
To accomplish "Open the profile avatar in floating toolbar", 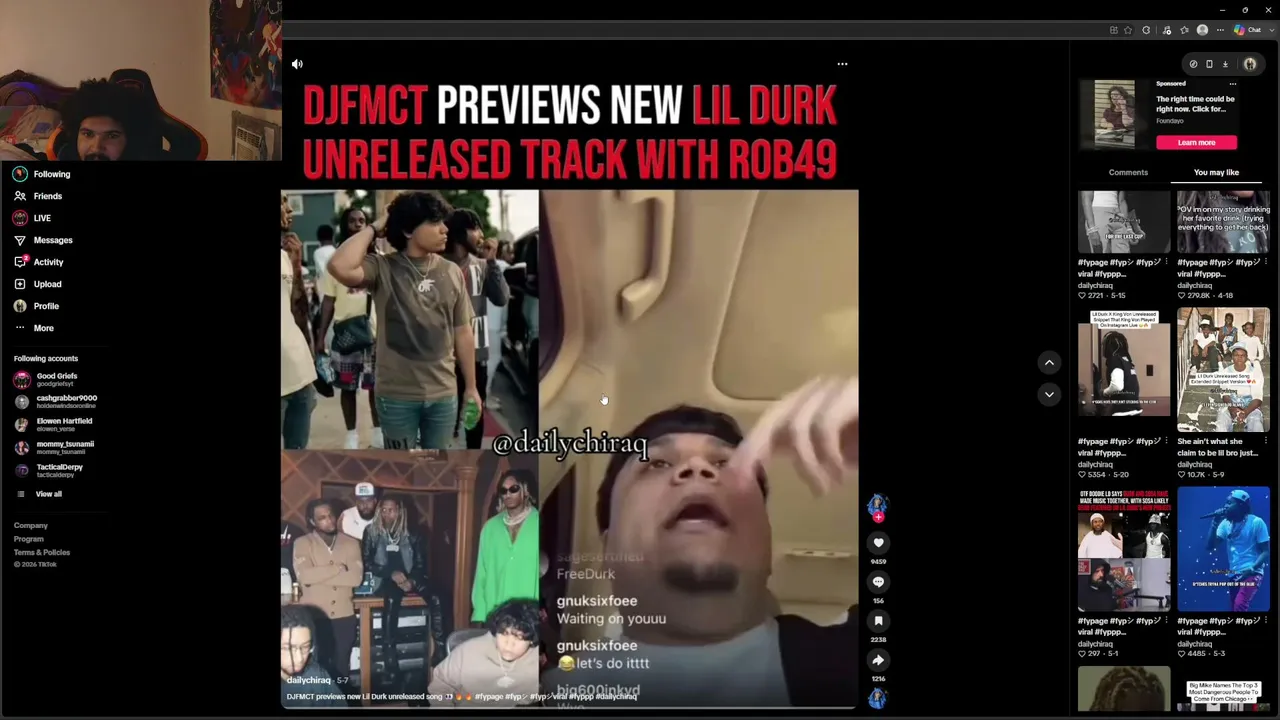I will [1250, 64].
